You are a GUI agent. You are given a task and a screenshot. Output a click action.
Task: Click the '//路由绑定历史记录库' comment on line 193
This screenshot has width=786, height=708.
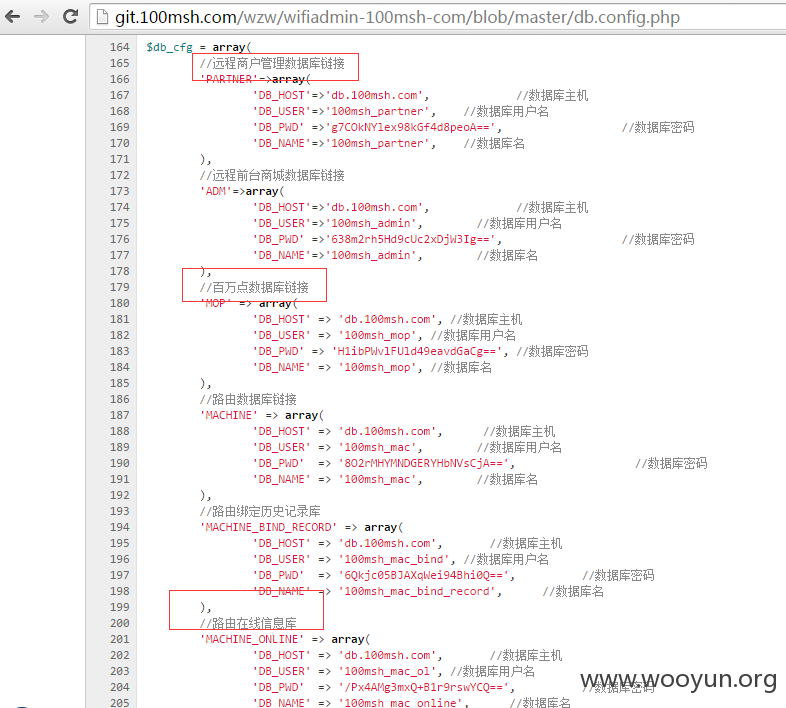coord(260,511)
